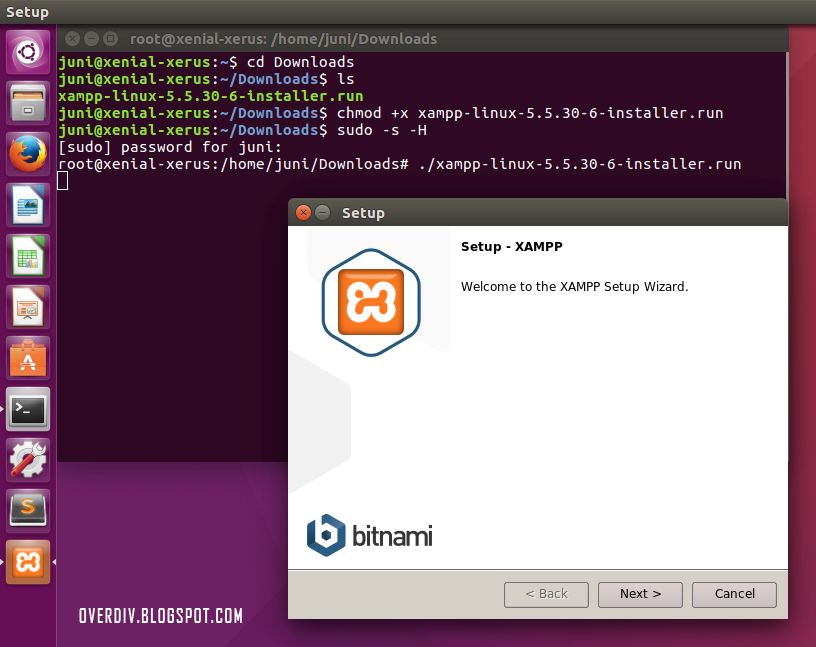This screenshot has height=647, width=816.
Task: Click the 'Setup' label in top panel
Action: click(x=27, y=12)
